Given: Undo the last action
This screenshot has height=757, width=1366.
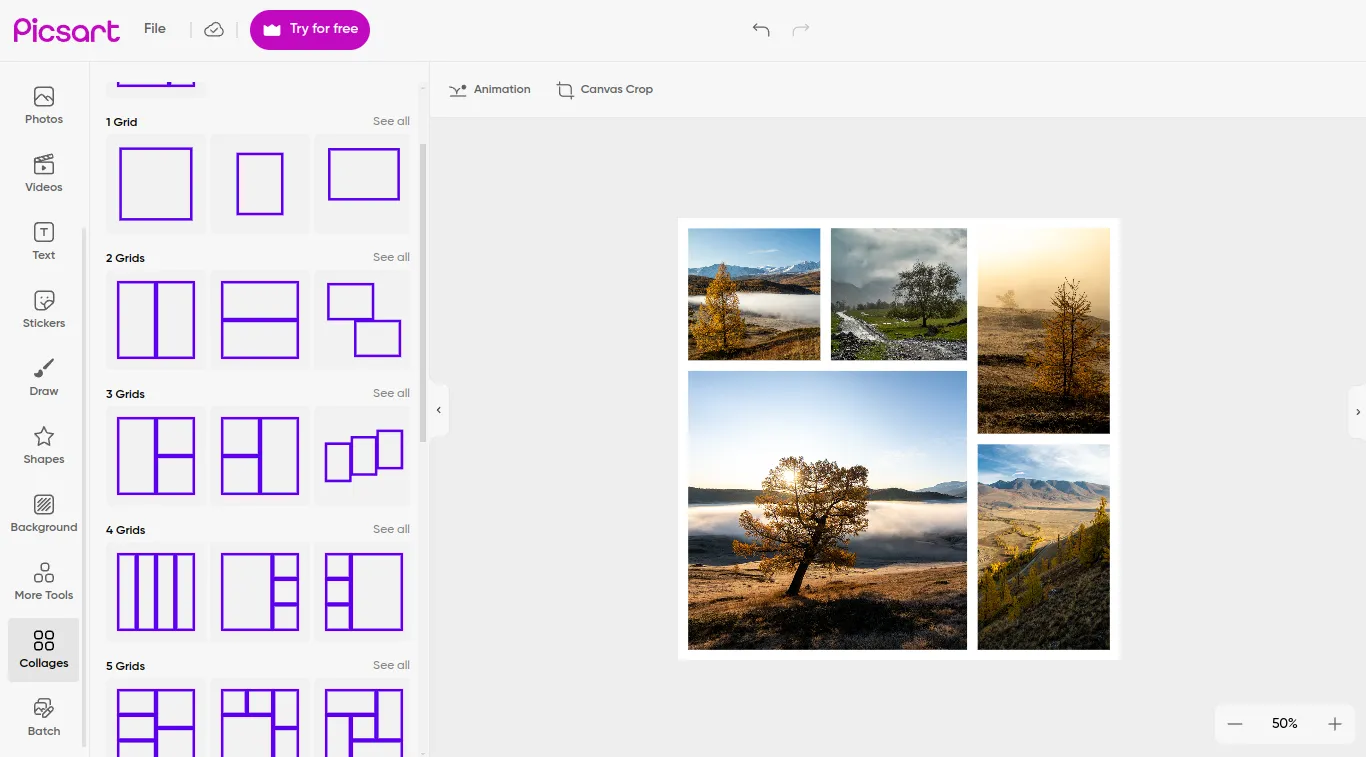Looking at the screenshot, I should (x=761, y=30).
